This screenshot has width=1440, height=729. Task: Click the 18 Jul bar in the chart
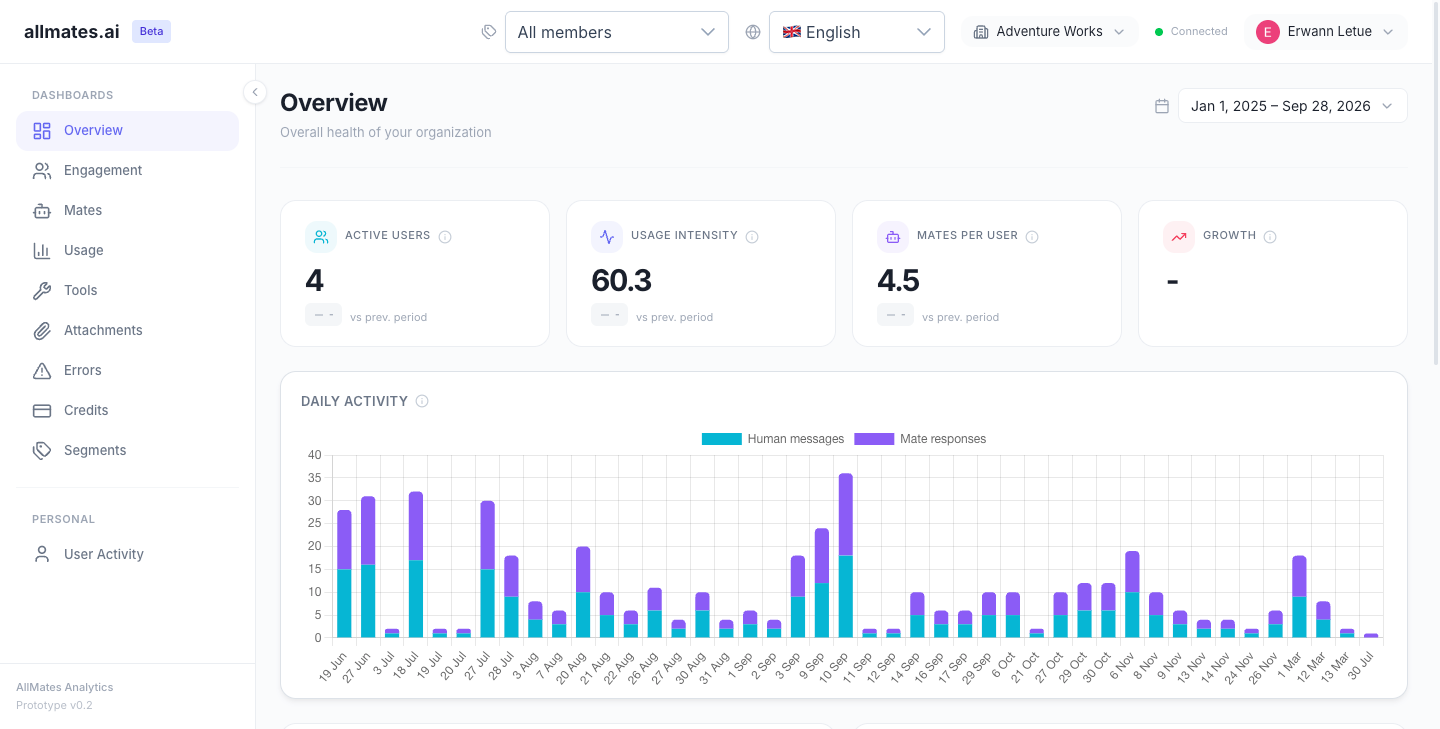coord(416,565)
